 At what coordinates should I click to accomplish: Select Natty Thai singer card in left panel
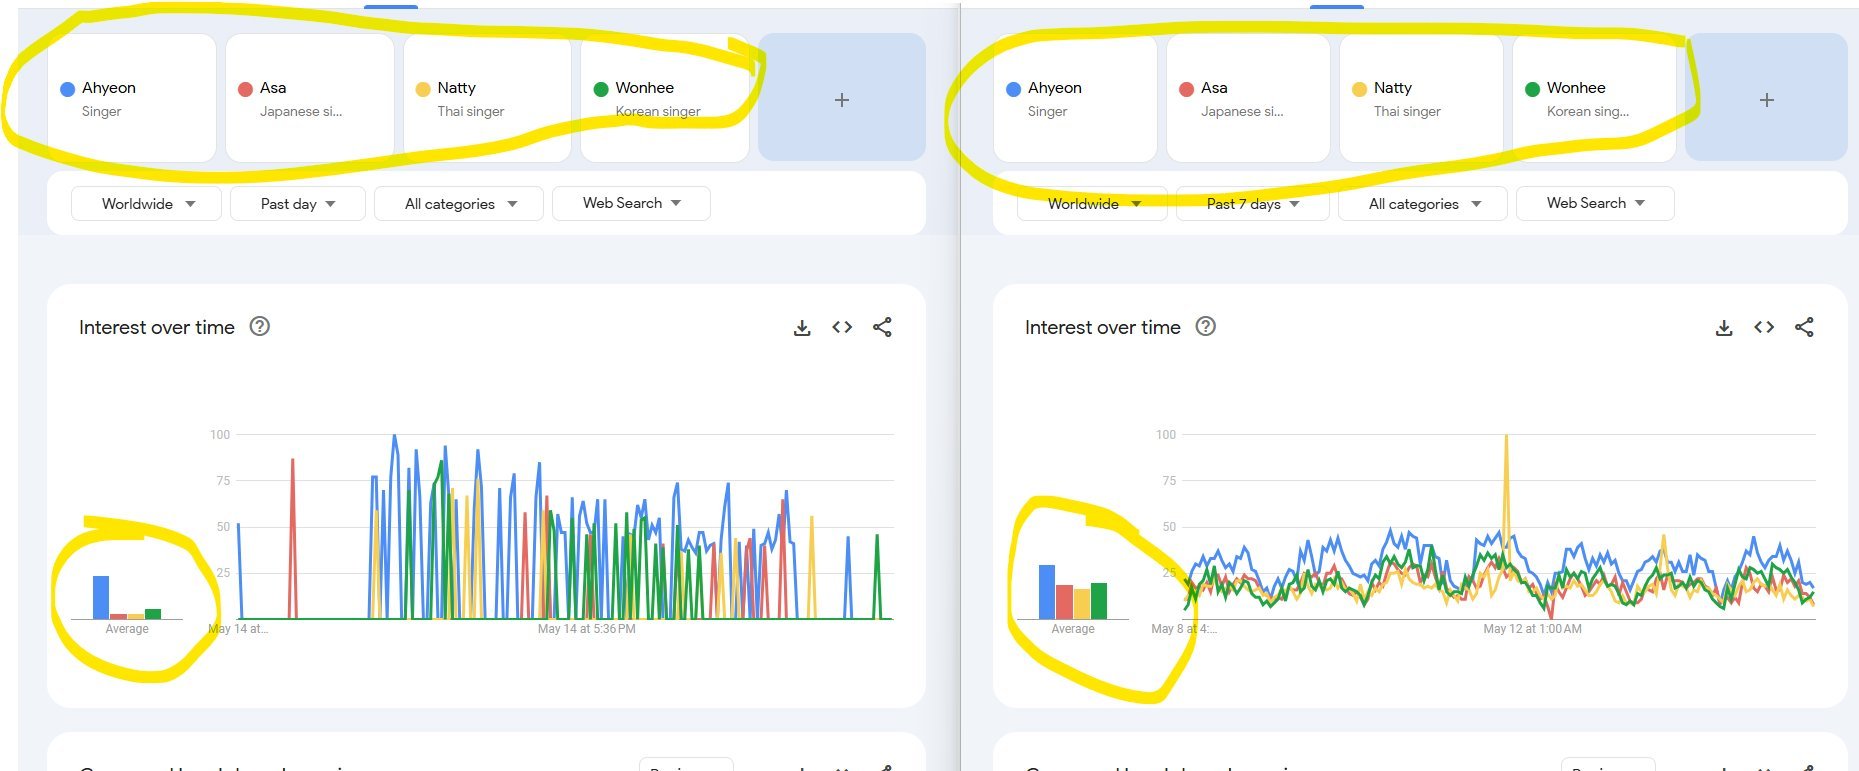coord(487,98)
